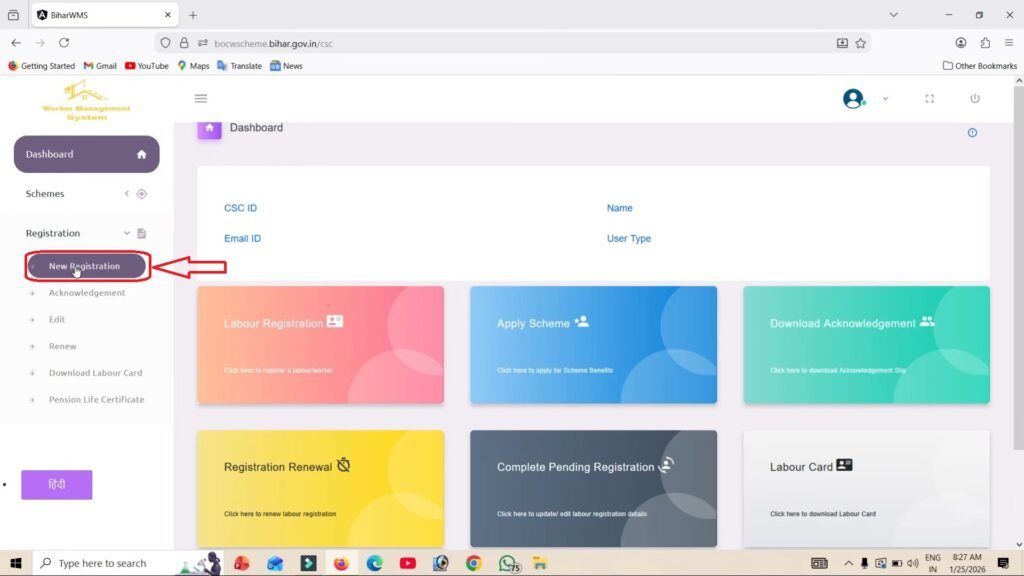1024x576 pixels.
Task: Click the sidebar hamburger menu toggle
Action: pos(201,98)
